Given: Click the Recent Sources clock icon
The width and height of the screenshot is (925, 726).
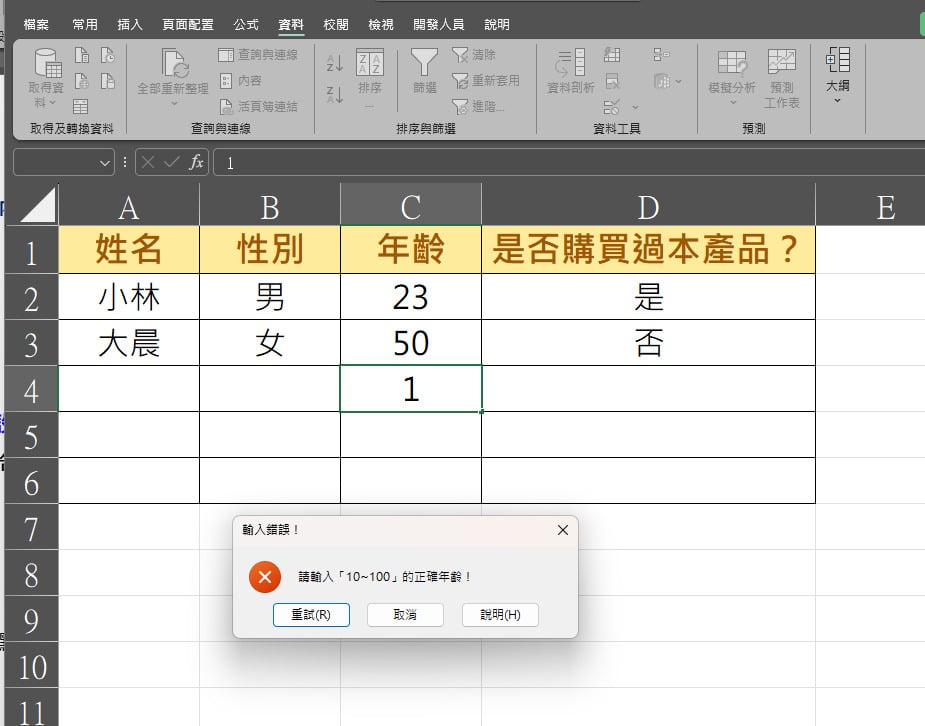Looking at the screenshot, I should click(x=107, y=55).
